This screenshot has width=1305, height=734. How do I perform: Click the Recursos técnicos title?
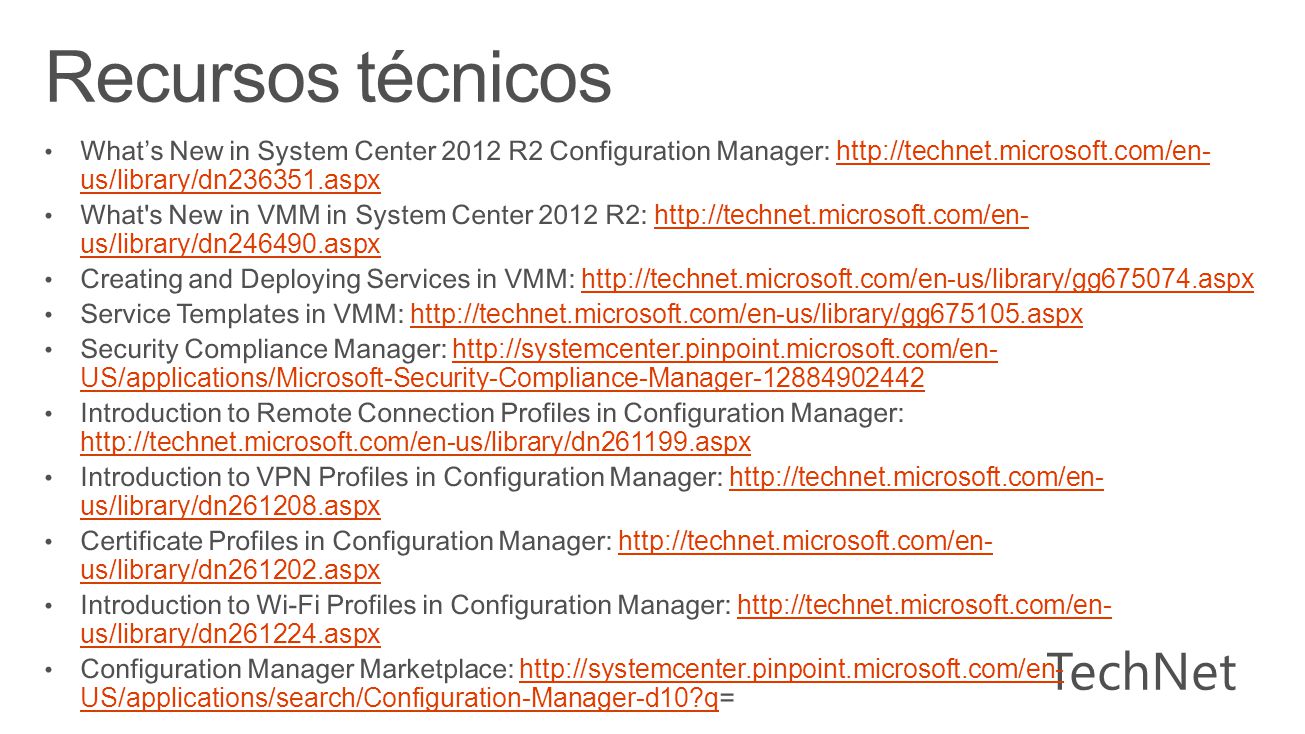(329, 77)
